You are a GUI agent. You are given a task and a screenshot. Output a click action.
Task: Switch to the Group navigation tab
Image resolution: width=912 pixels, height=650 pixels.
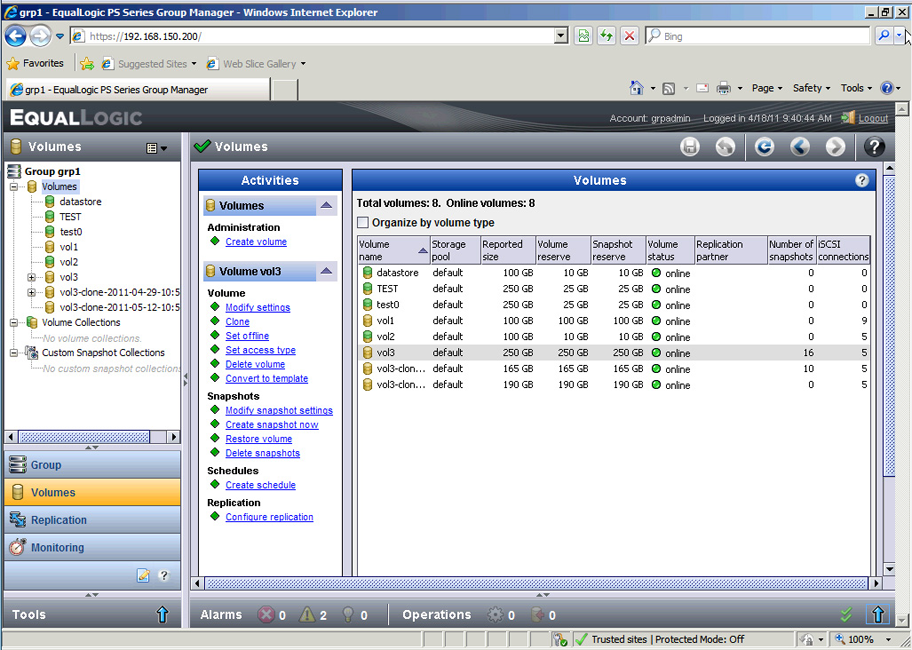pos(92,465)
